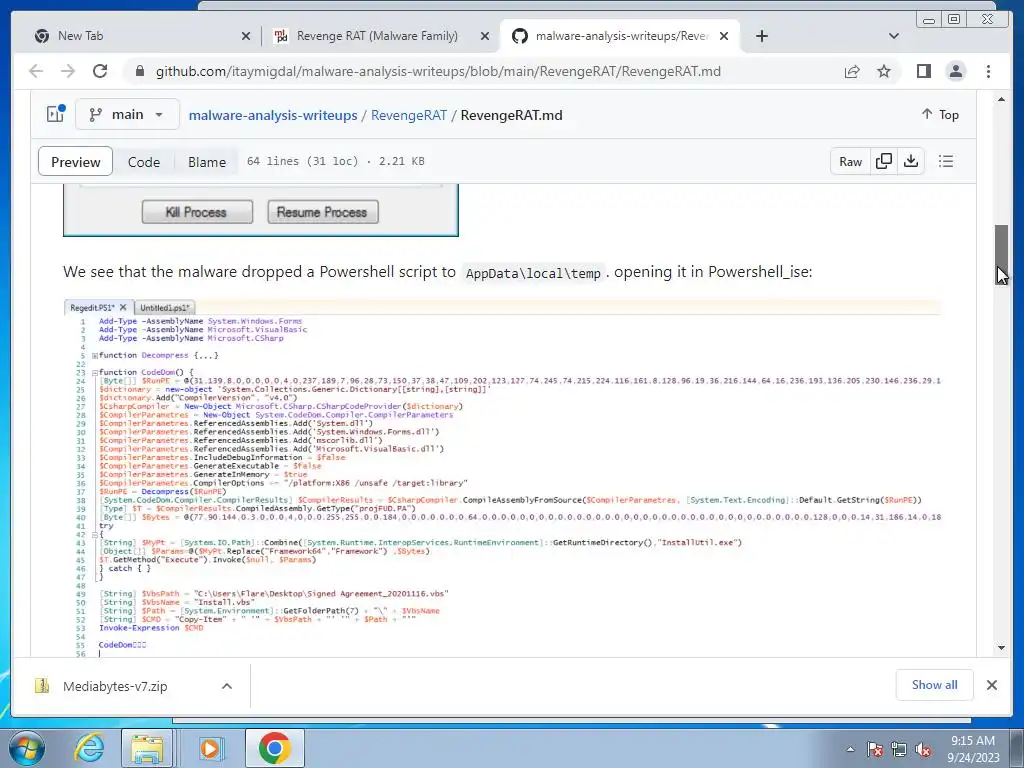This screenshot has height=768, width=1024.
Task: Open the taskbar clock showing 9:15 AM
Action: tap(973, 749)
